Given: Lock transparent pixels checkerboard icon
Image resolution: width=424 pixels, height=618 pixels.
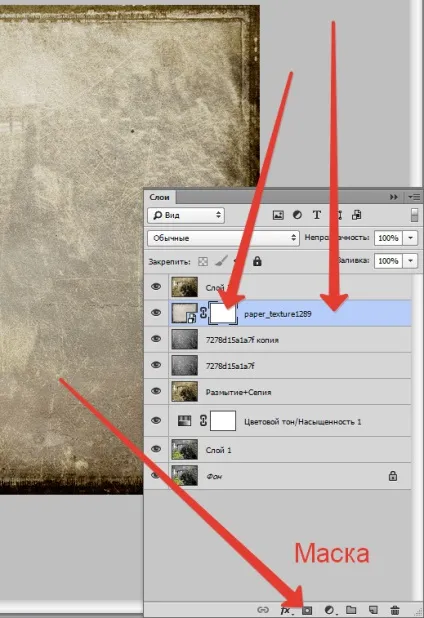Looking at the screenshot, I should pos(203,261).
